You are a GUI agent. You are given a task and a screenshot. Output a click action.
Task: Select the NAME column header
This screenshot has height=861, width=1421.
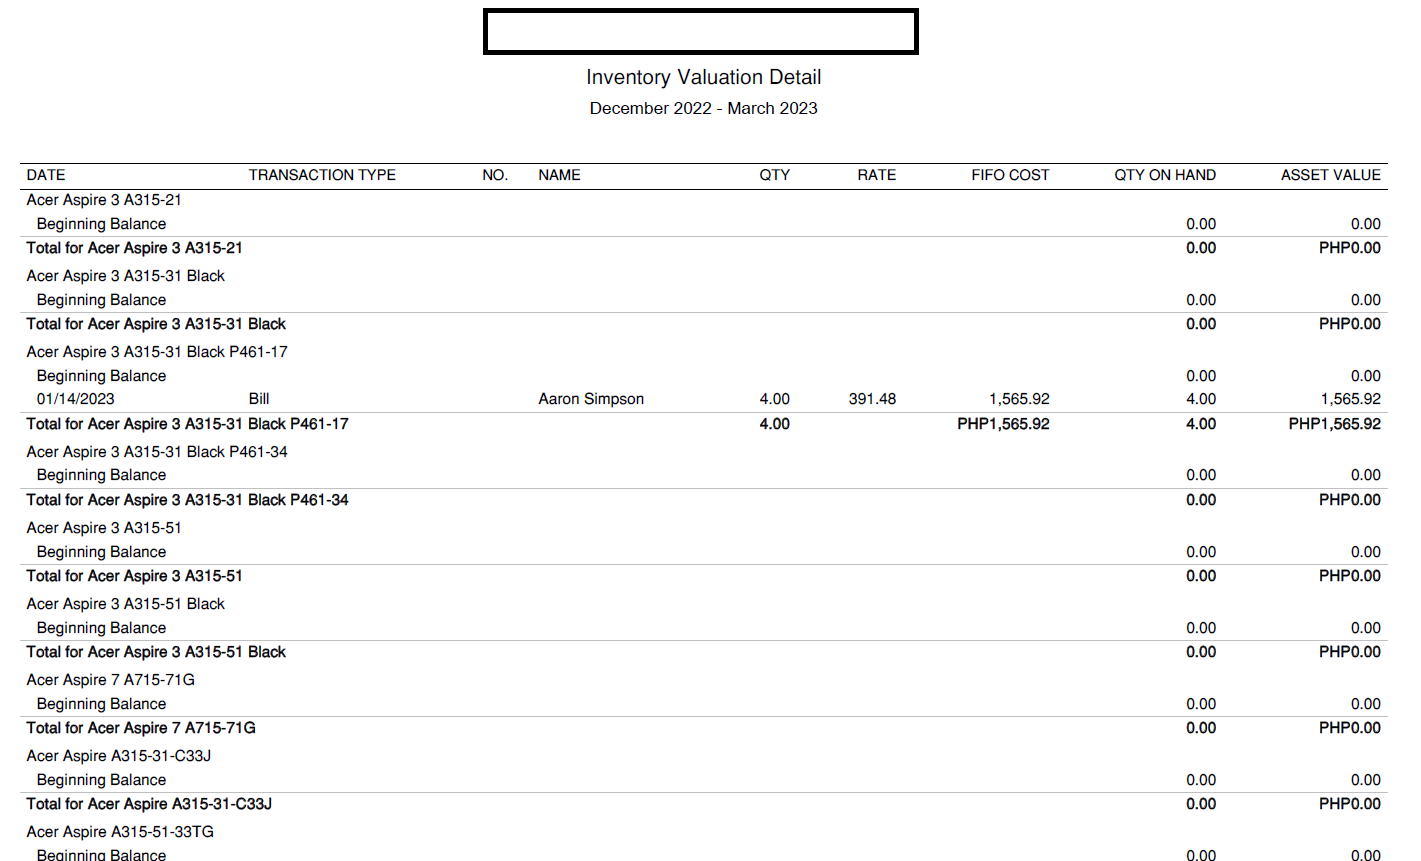[559, 175]
